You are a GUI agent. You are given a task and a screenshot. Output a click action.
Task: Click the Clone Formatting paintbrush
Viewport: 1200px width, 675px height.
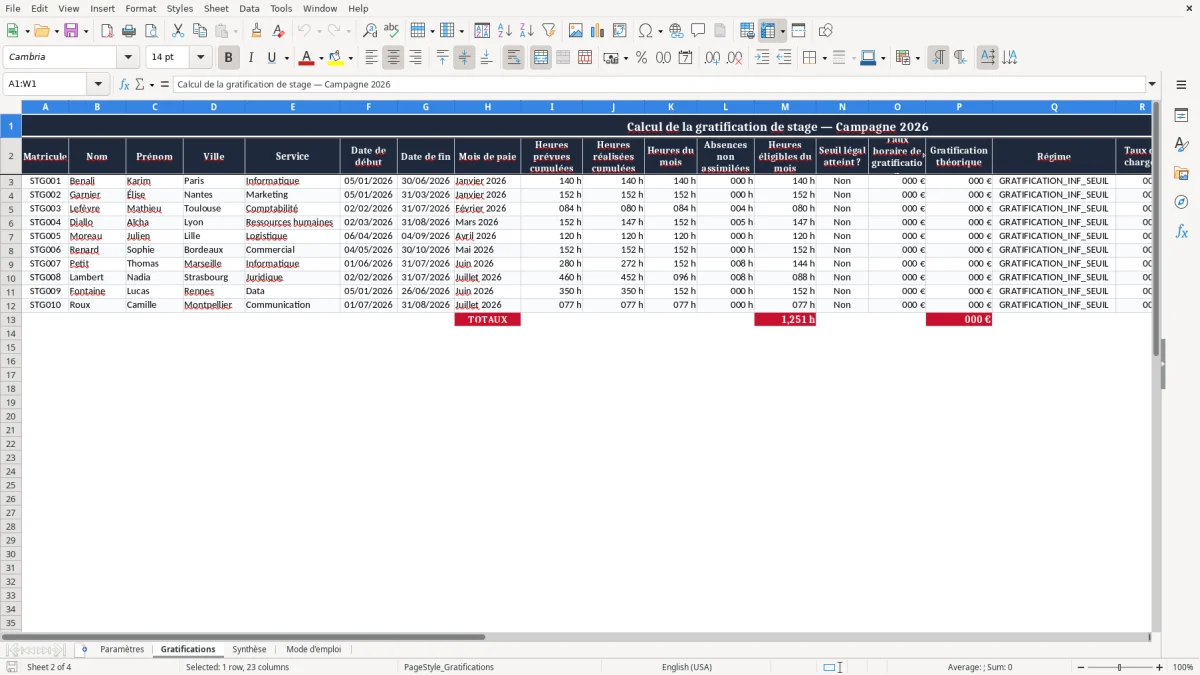[x=257, y=31]
